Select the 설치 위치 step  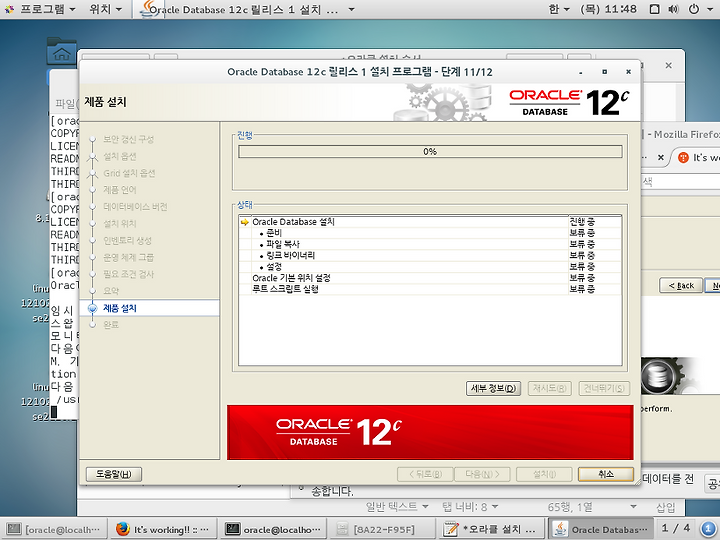[120, 224]
